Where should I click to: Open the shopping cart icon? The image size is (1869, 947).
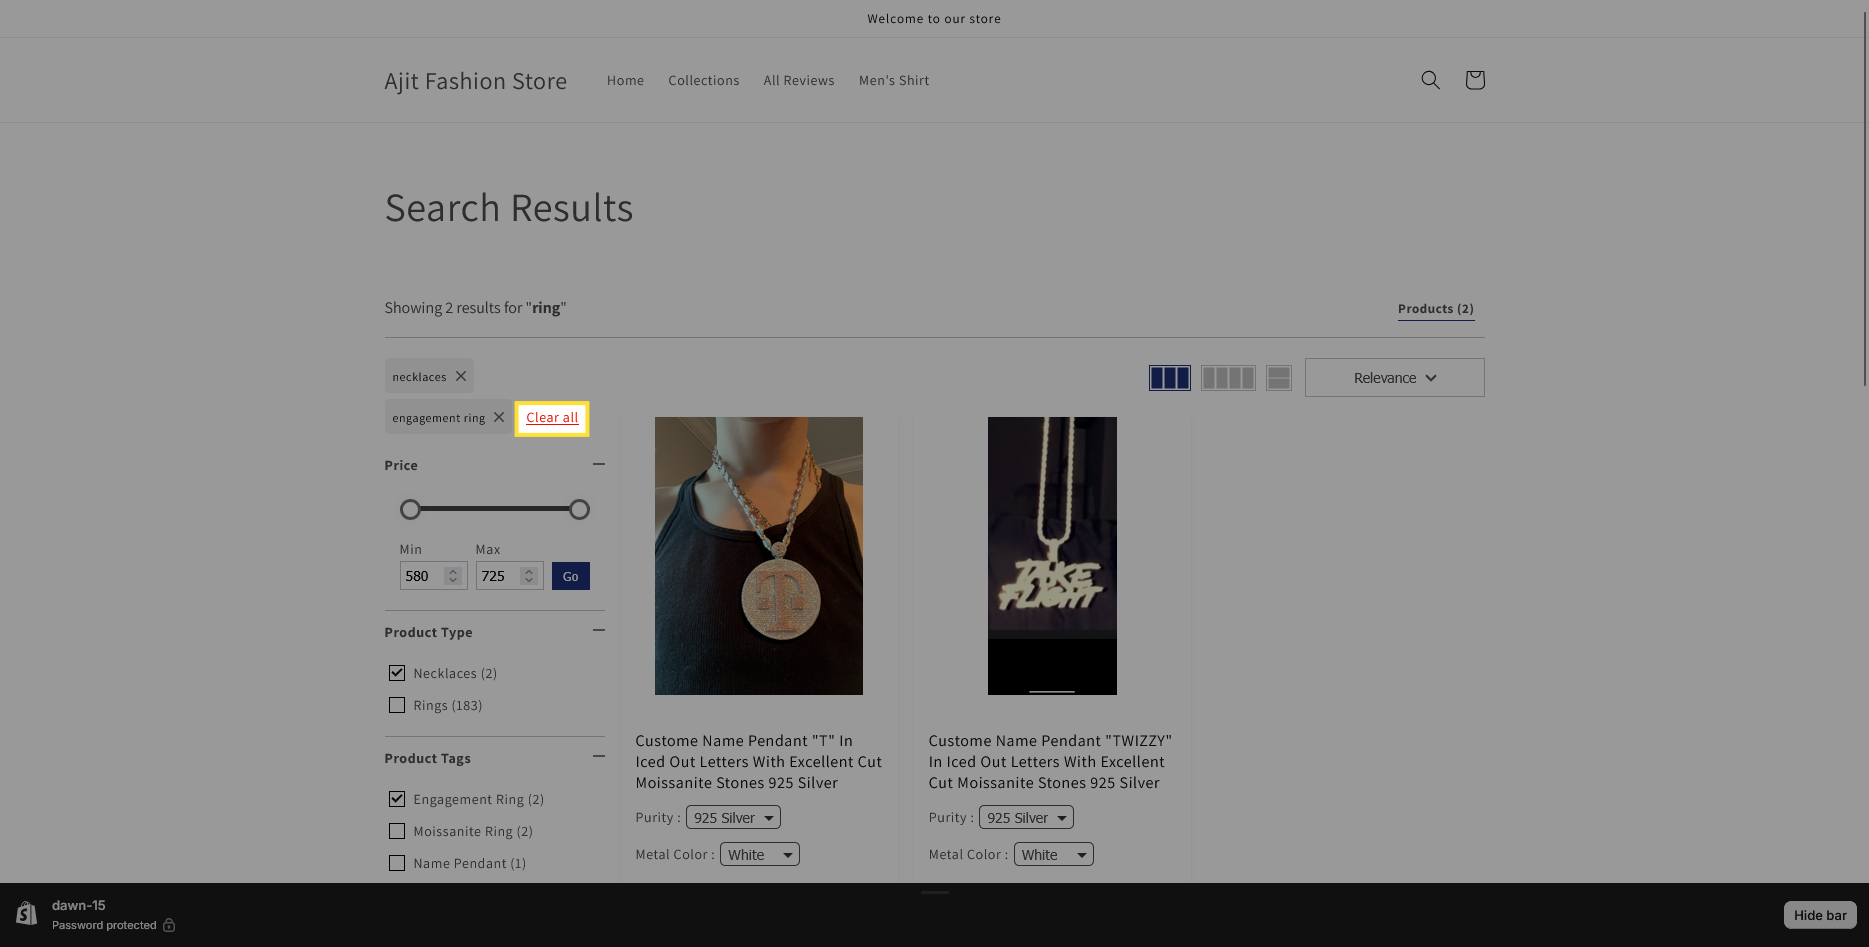[1474, 80]
